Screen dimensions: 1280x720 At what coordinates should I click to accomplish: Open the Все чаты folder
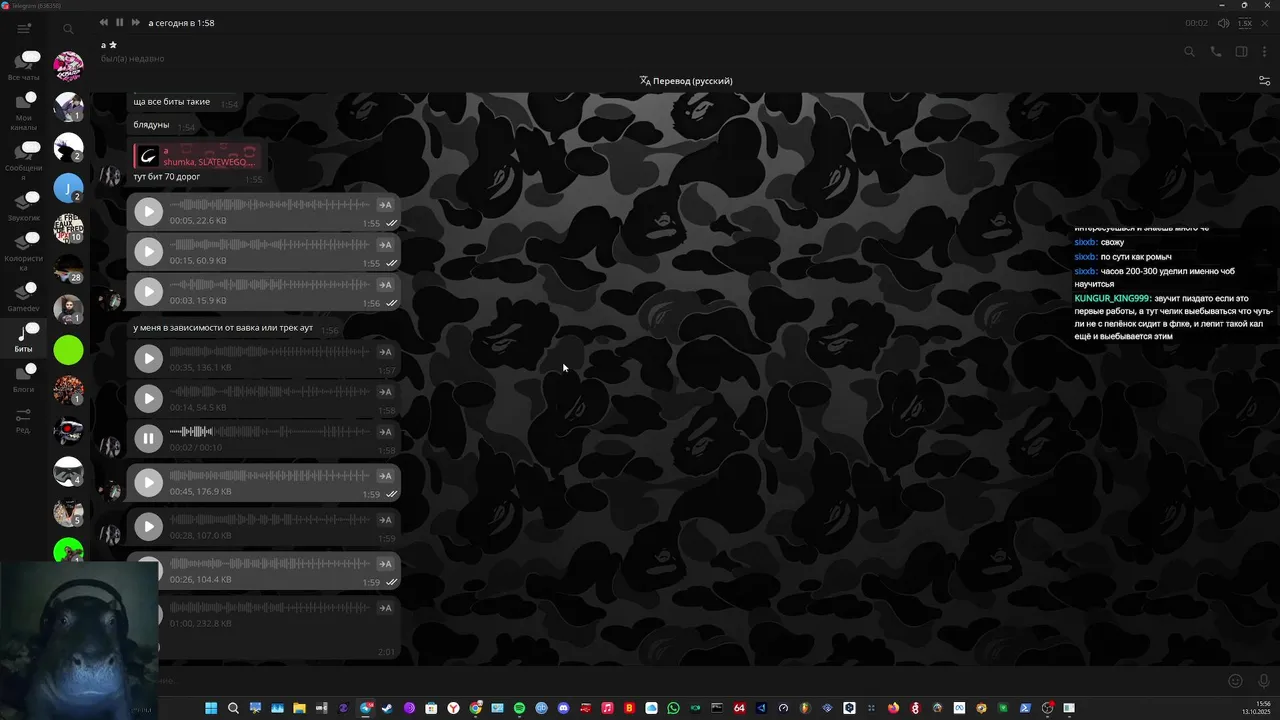click(24, 65)
